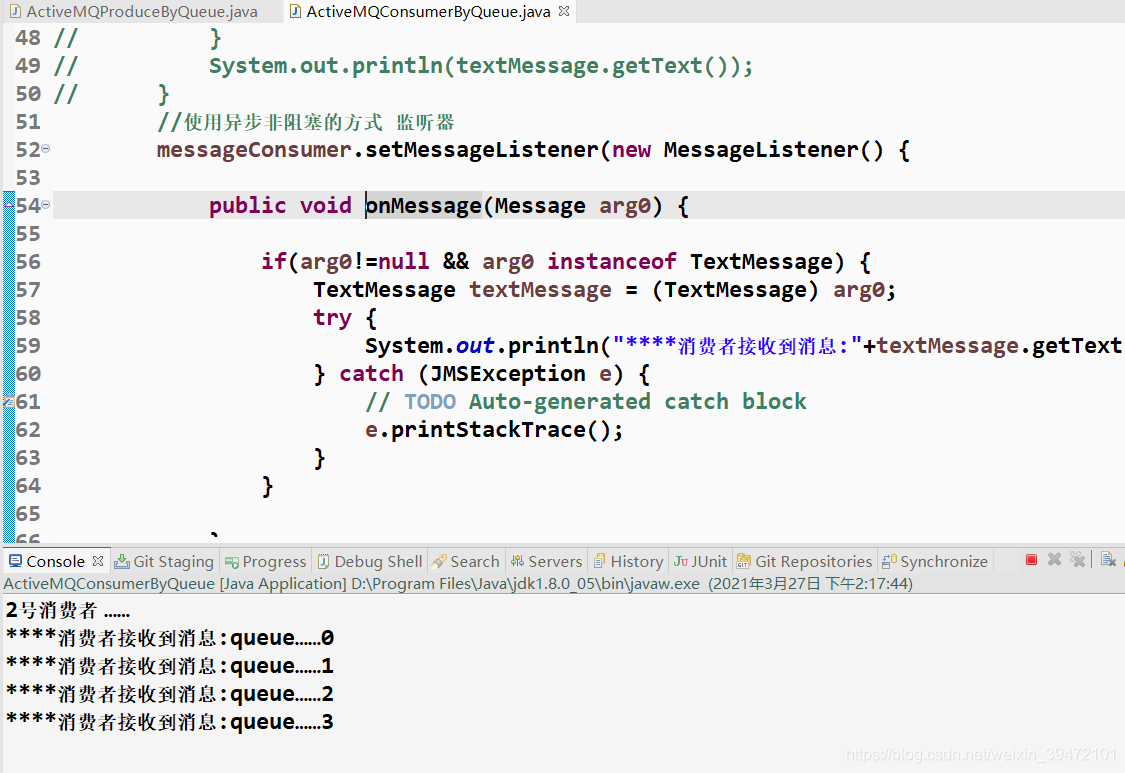Switch to ActiveMQProduceByQueue.java editor tab
This screenshot has width=1125, height=773.
pos(134,11)
